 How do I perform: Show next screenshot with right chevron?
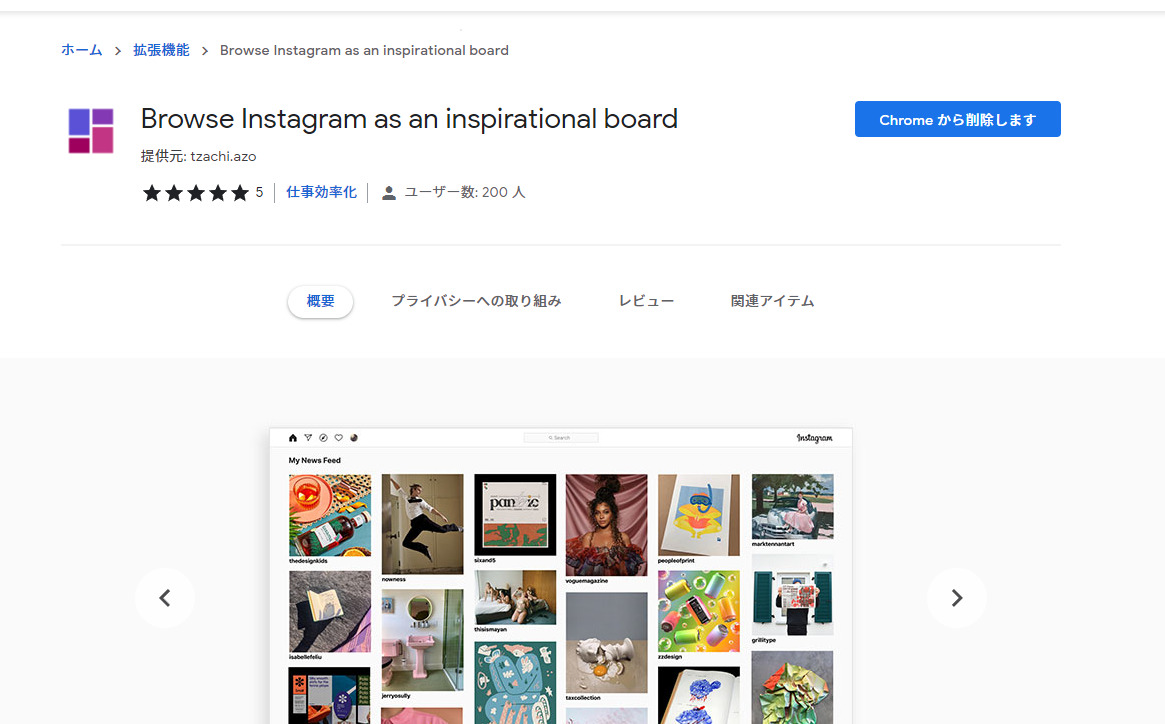click(x=957, y=598)
